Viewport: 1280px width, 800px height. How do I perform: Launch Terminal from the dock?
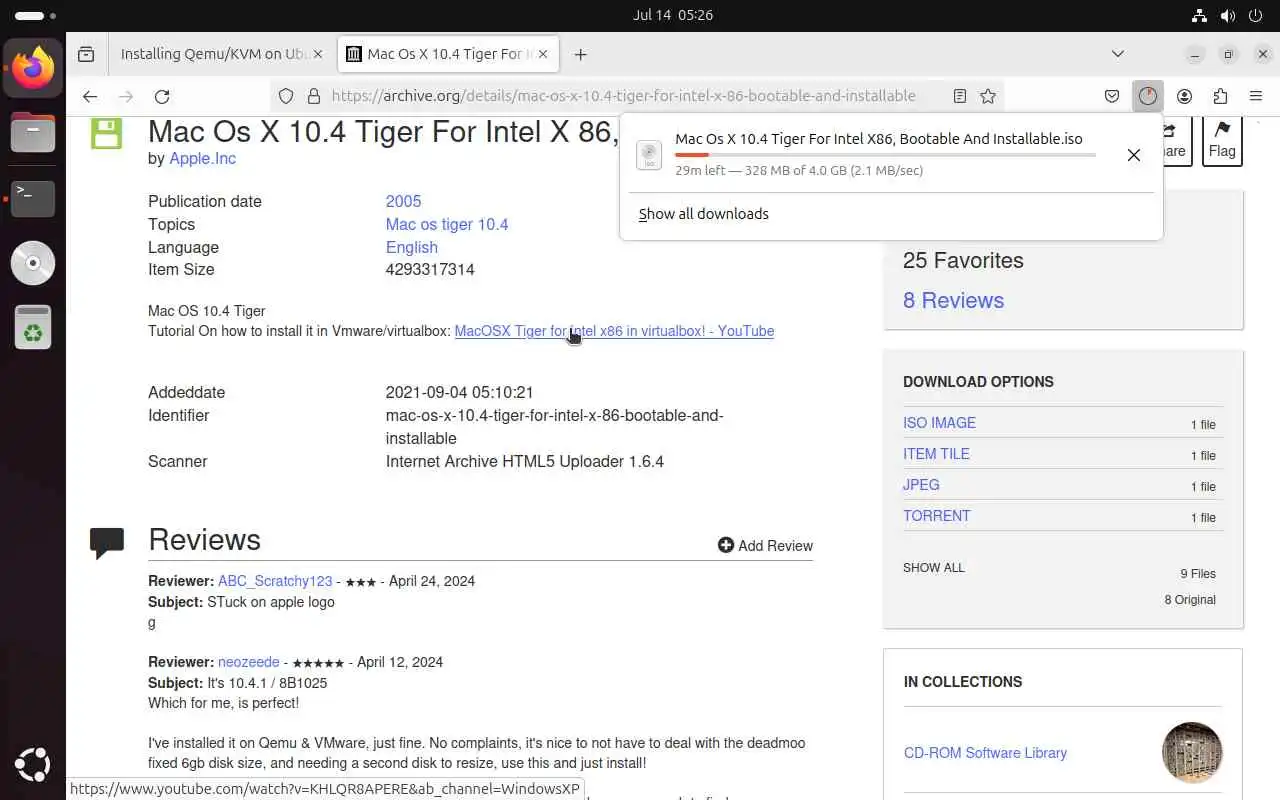pyautogui.click(x=33, y=198)
